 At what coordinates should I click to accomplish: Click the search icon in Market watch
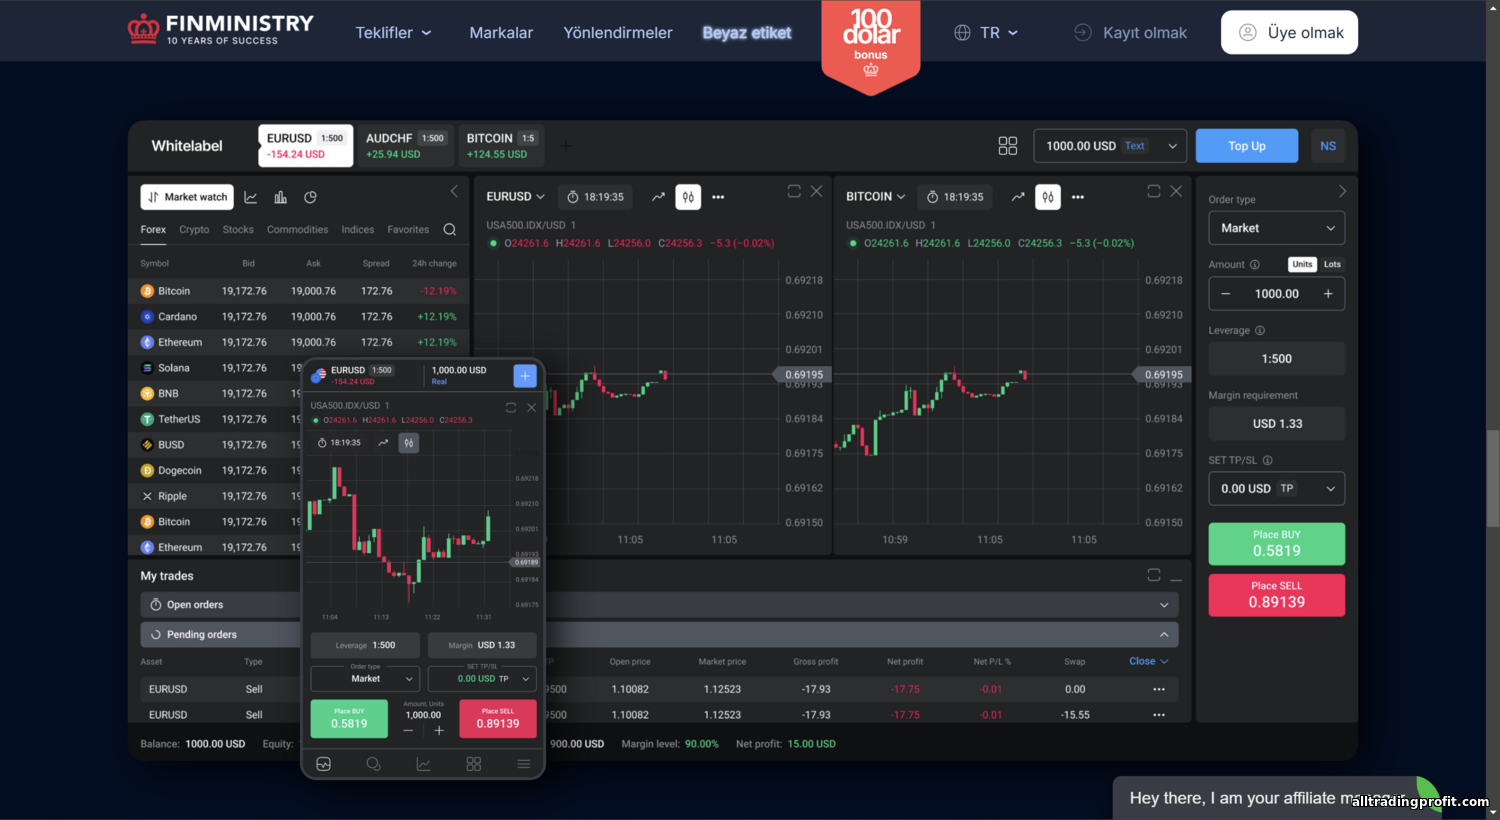point(449,230)
